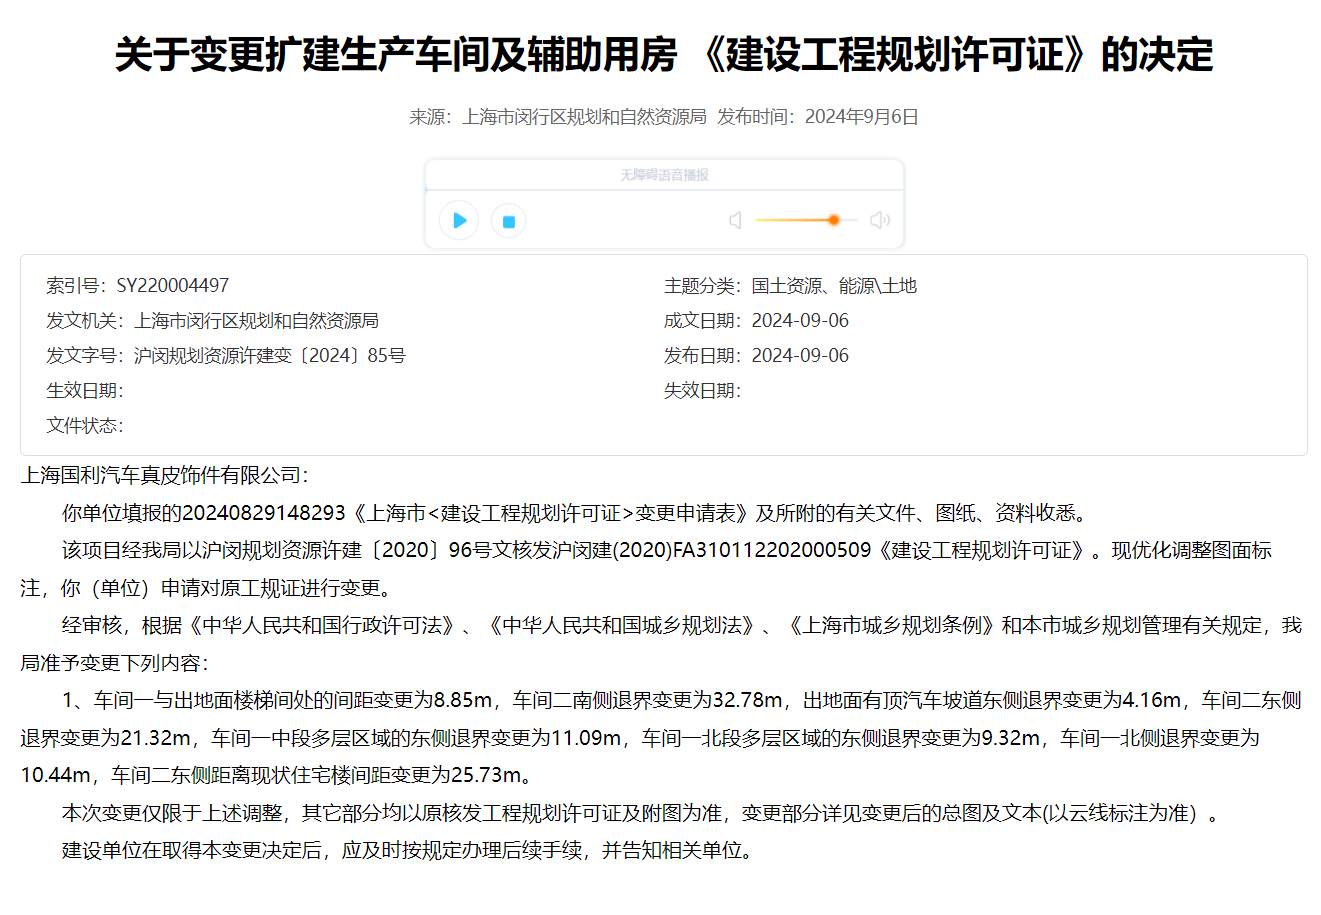1321x915 pixels.
Task: Click the 生效日期 label
Action: 84,391
